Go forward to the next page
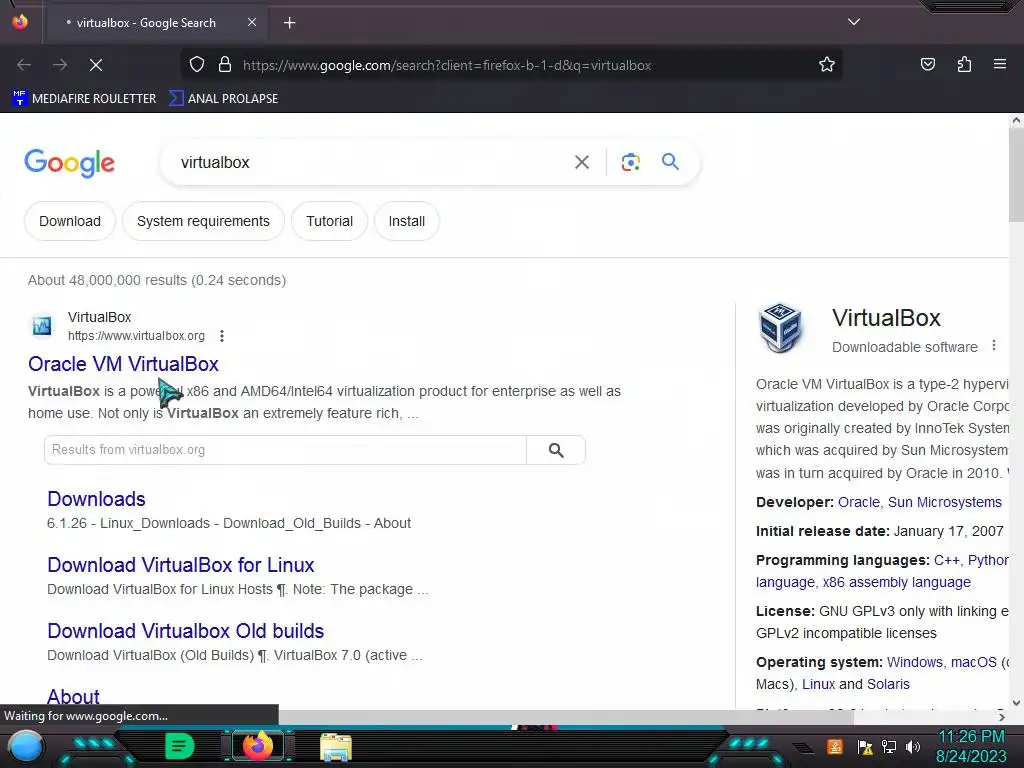The height and width of the screenshot is (768, 1024). pyautogui.click(x=60, y=65)
